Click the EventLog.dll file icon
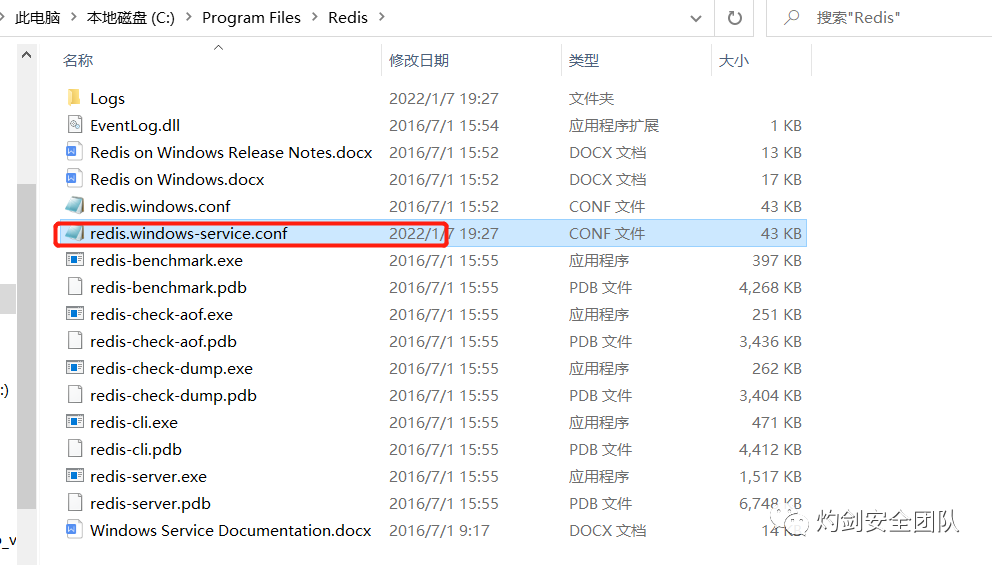Screen dimensions: 992x565 (x=75, y=125)
